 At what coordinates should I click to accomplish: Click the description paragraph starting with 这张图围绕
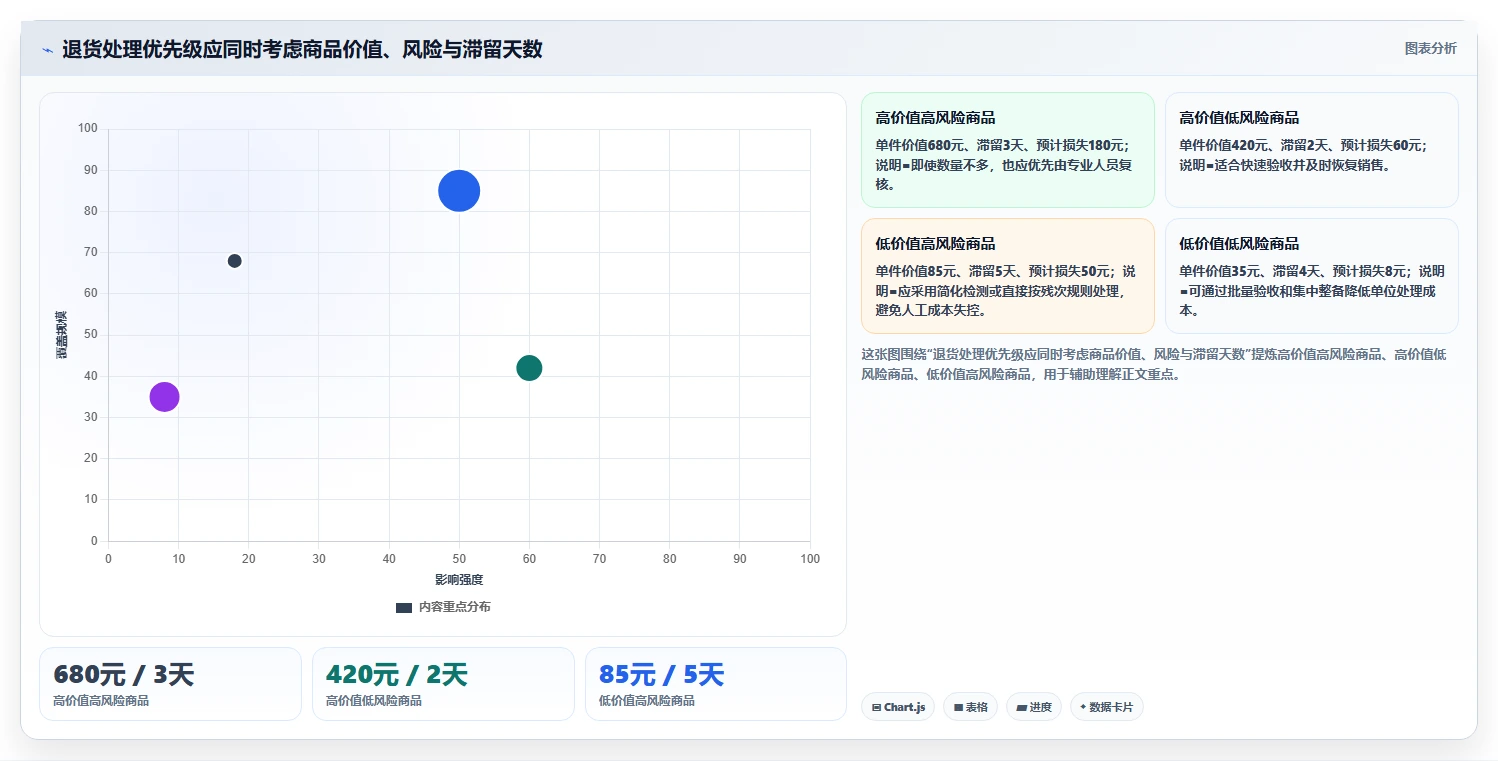tap(1154, 364)
